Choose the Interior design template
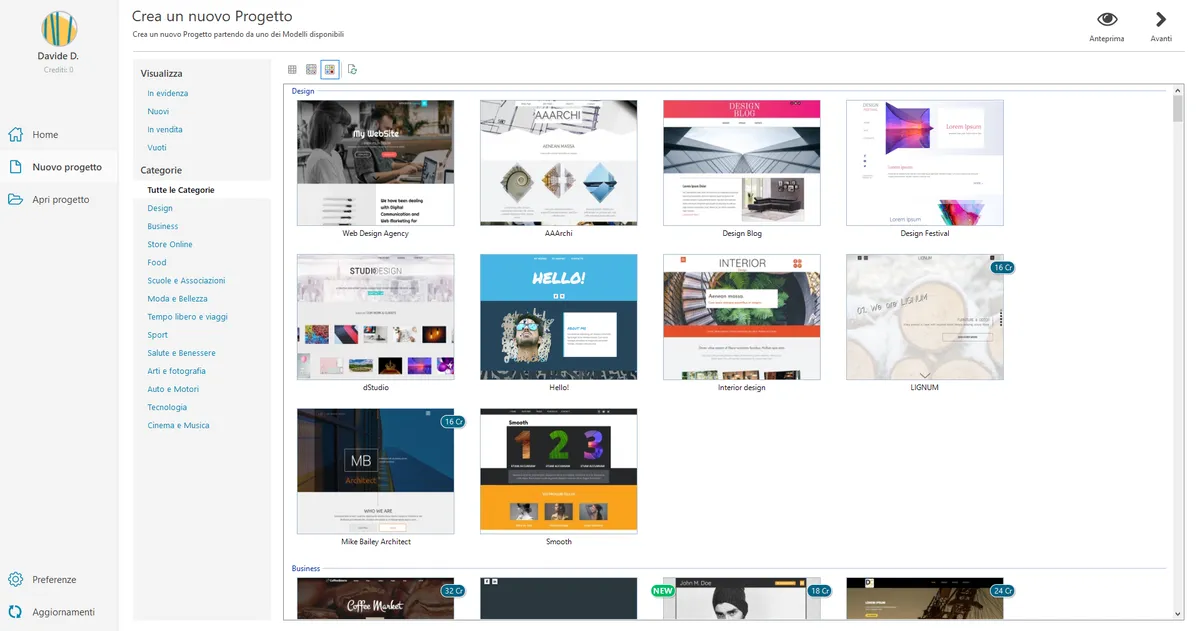The height and width of the screenshot is (631, 1200). (741, 317)
